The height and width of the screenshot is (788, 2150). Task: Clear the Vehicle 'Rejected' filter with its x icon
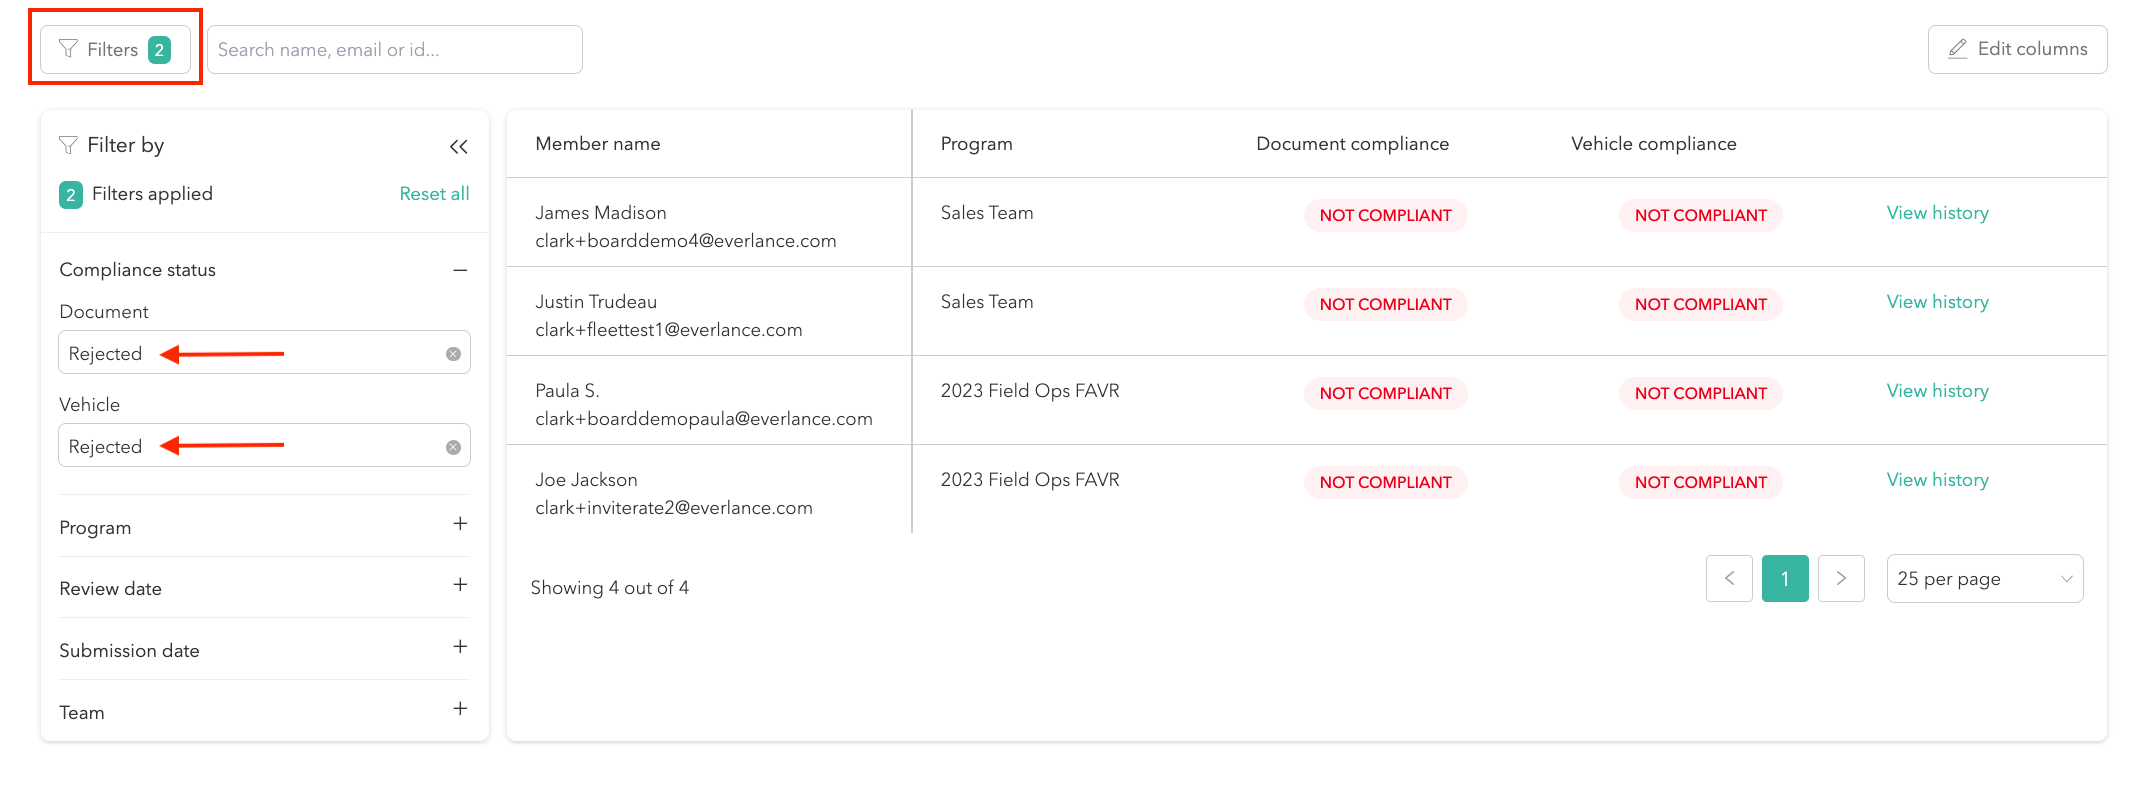[x=452, y=446]
